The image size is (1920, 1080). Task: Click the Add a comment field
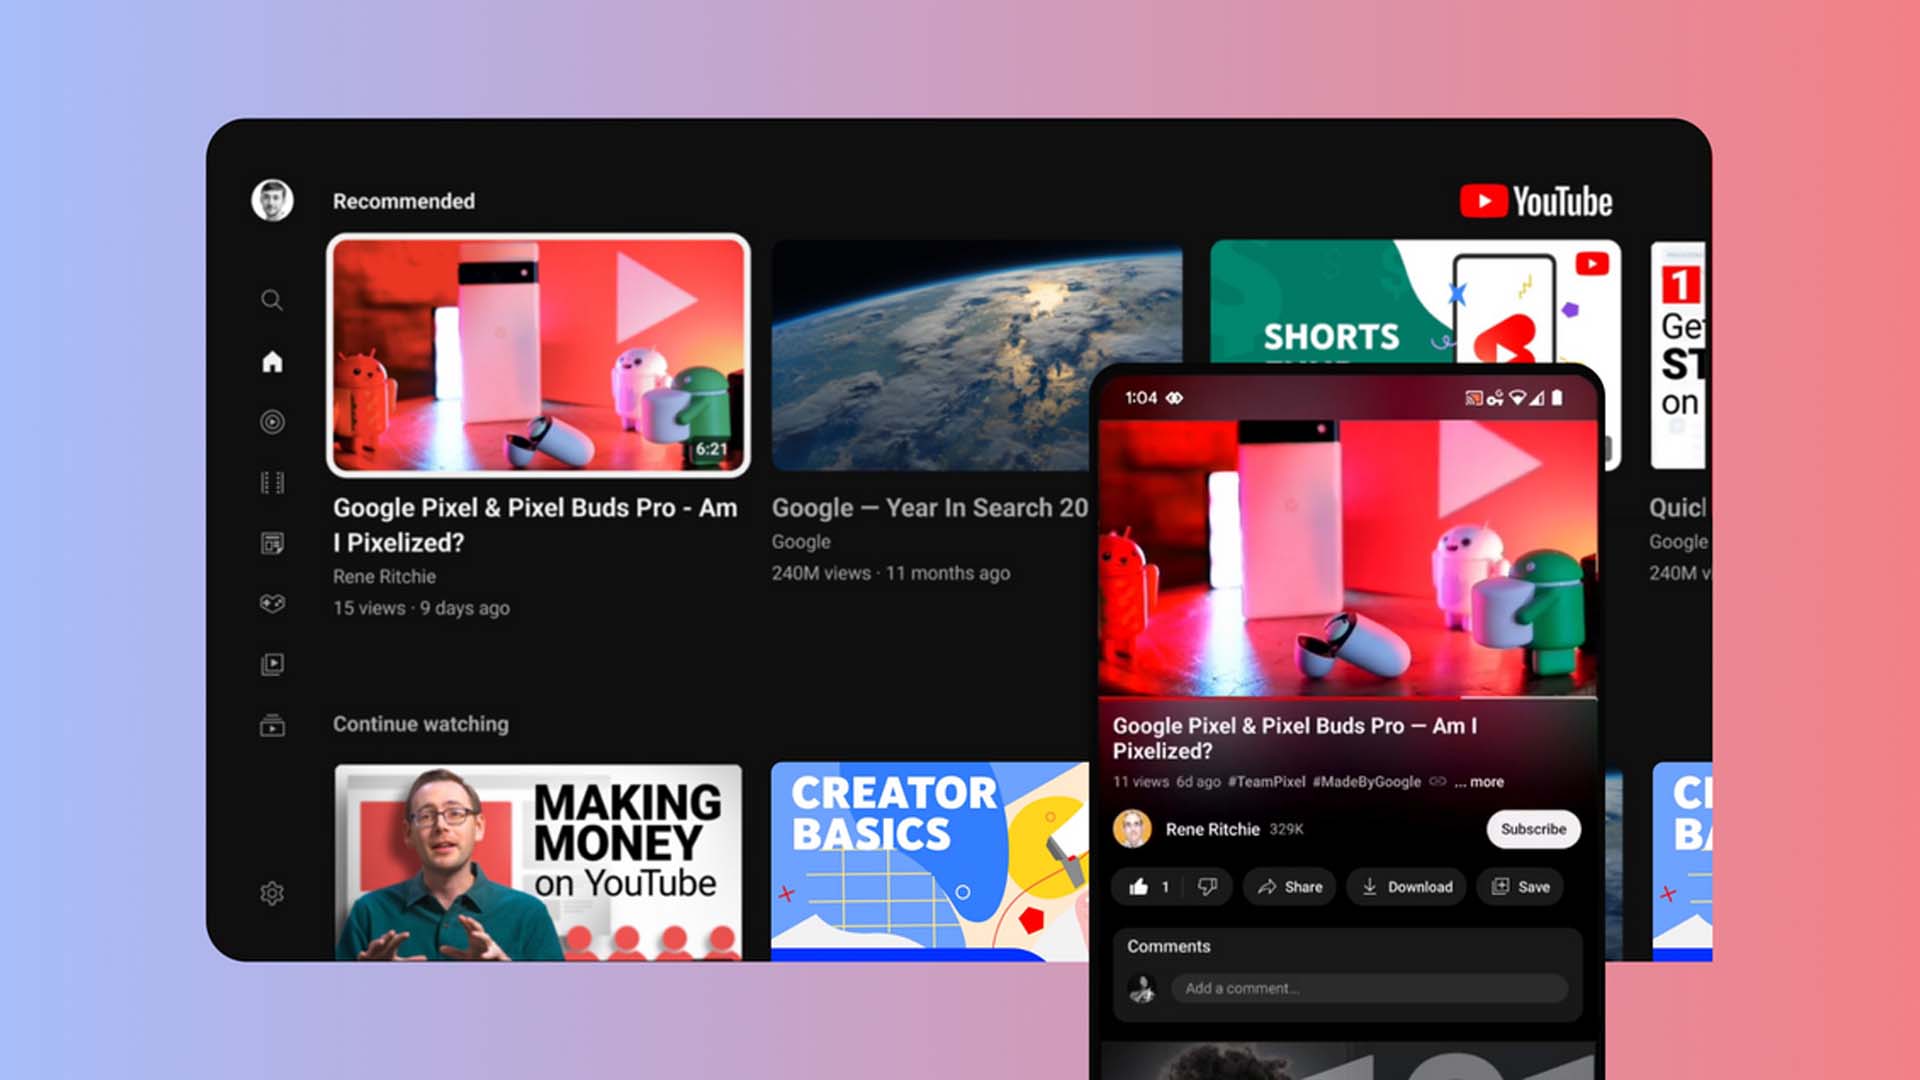click(x=1369, y=988)
